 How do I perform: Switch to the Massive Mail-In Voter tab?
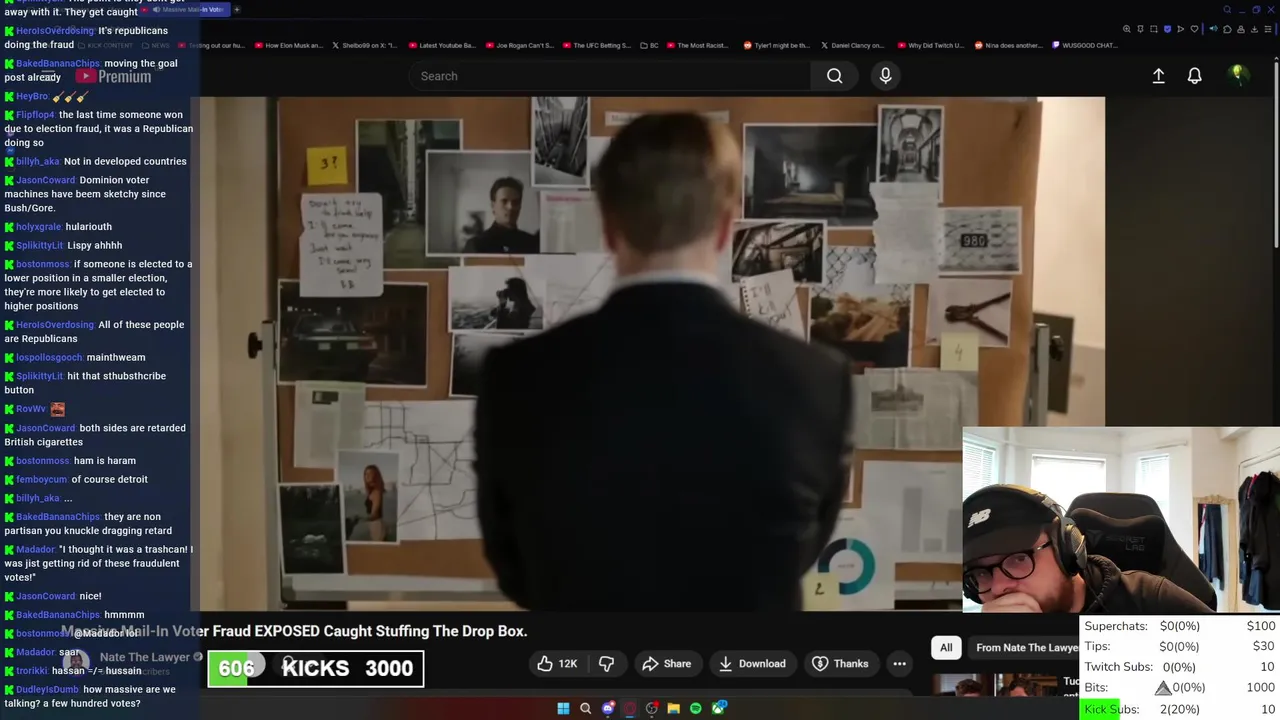(184, 9)
